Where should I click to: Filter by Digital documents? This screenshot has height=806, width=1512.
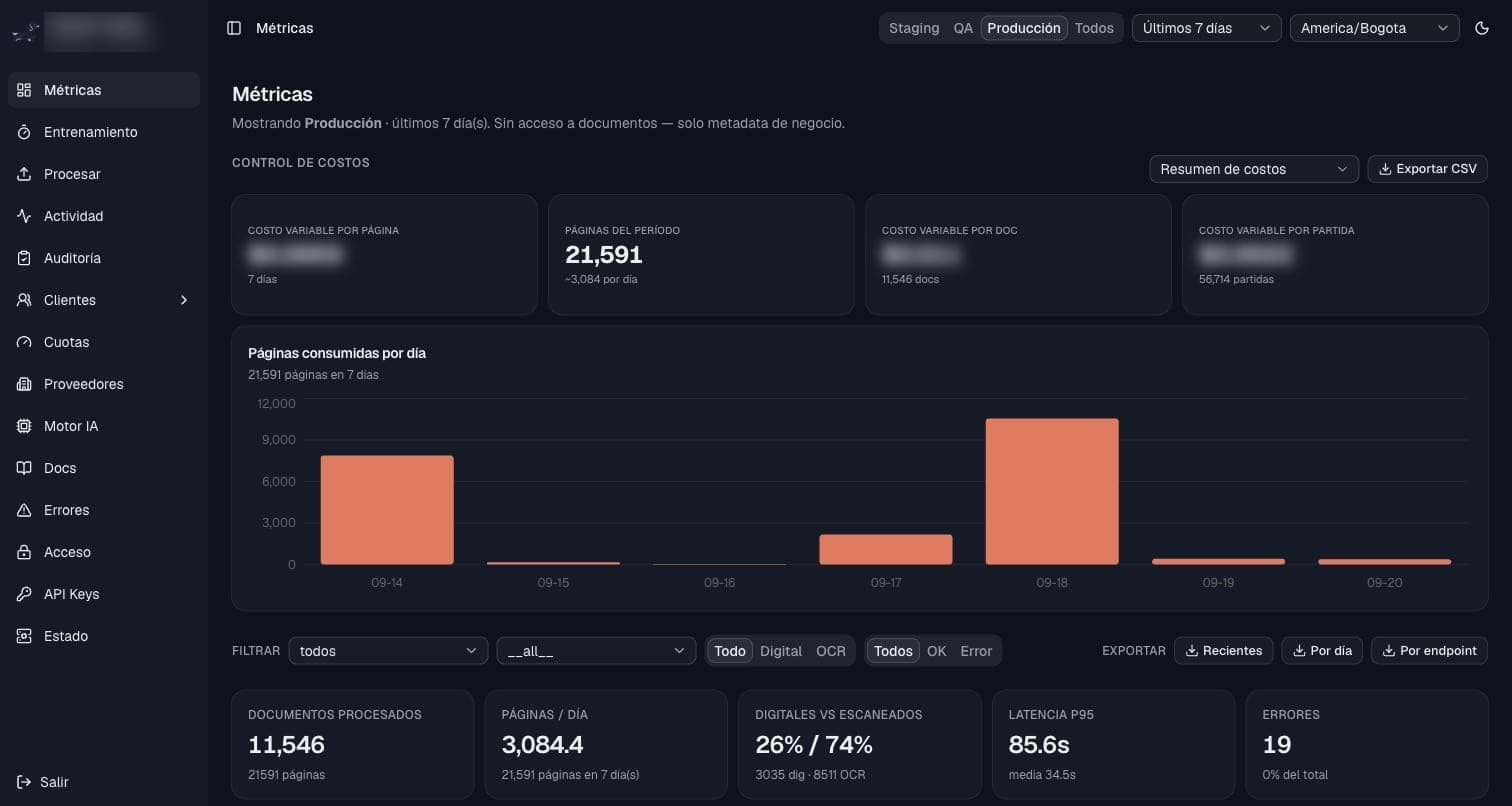click(781, 651)
